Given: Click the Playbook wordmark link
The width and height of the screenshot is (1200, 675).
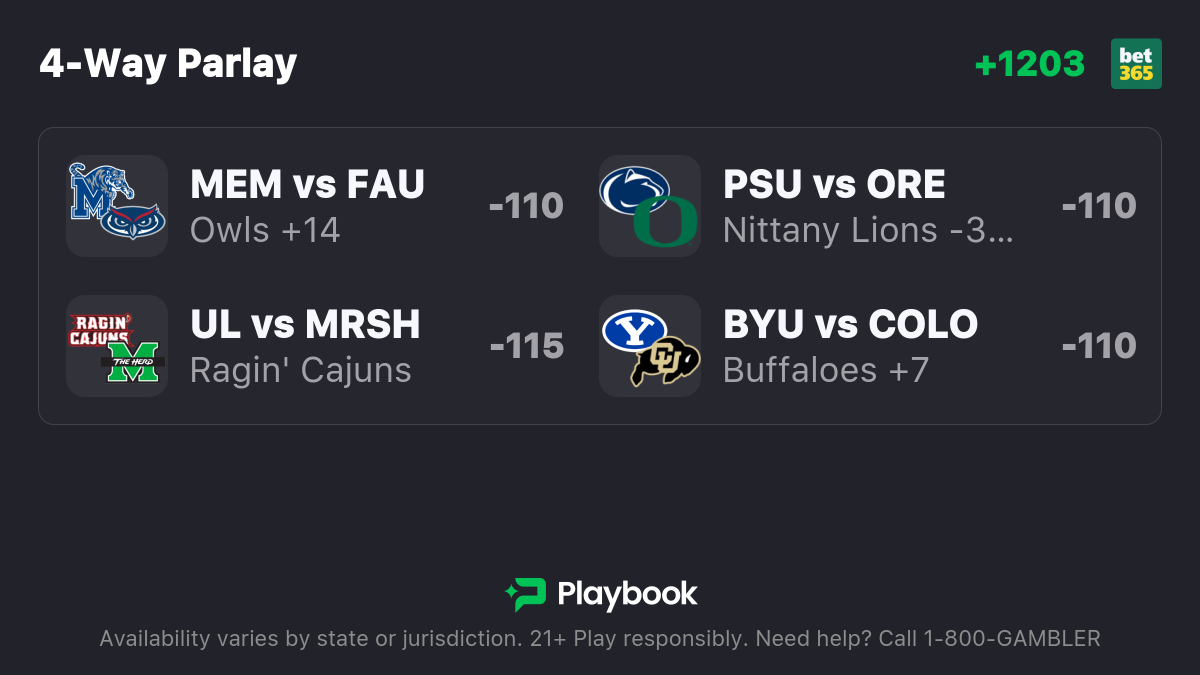Looking at the screenshot, I should [x=627, y=594].
